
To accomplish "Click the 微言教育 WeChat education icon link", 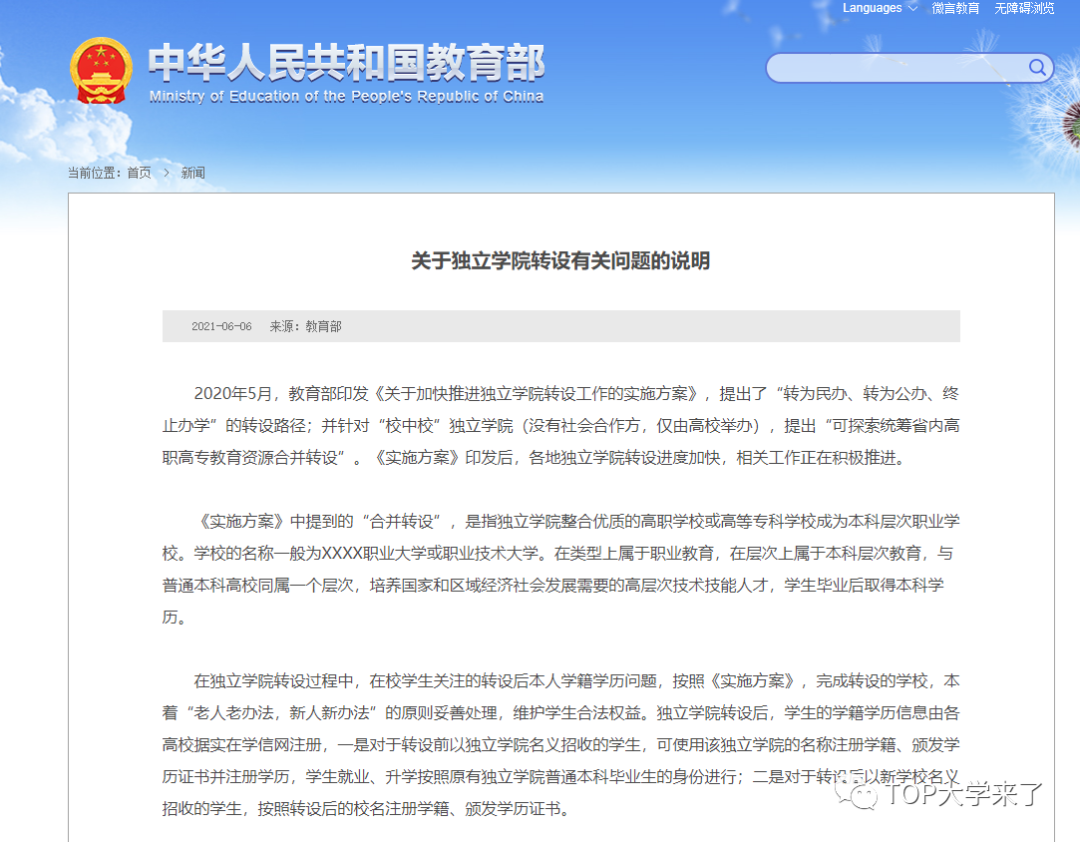I will (956, 8).
